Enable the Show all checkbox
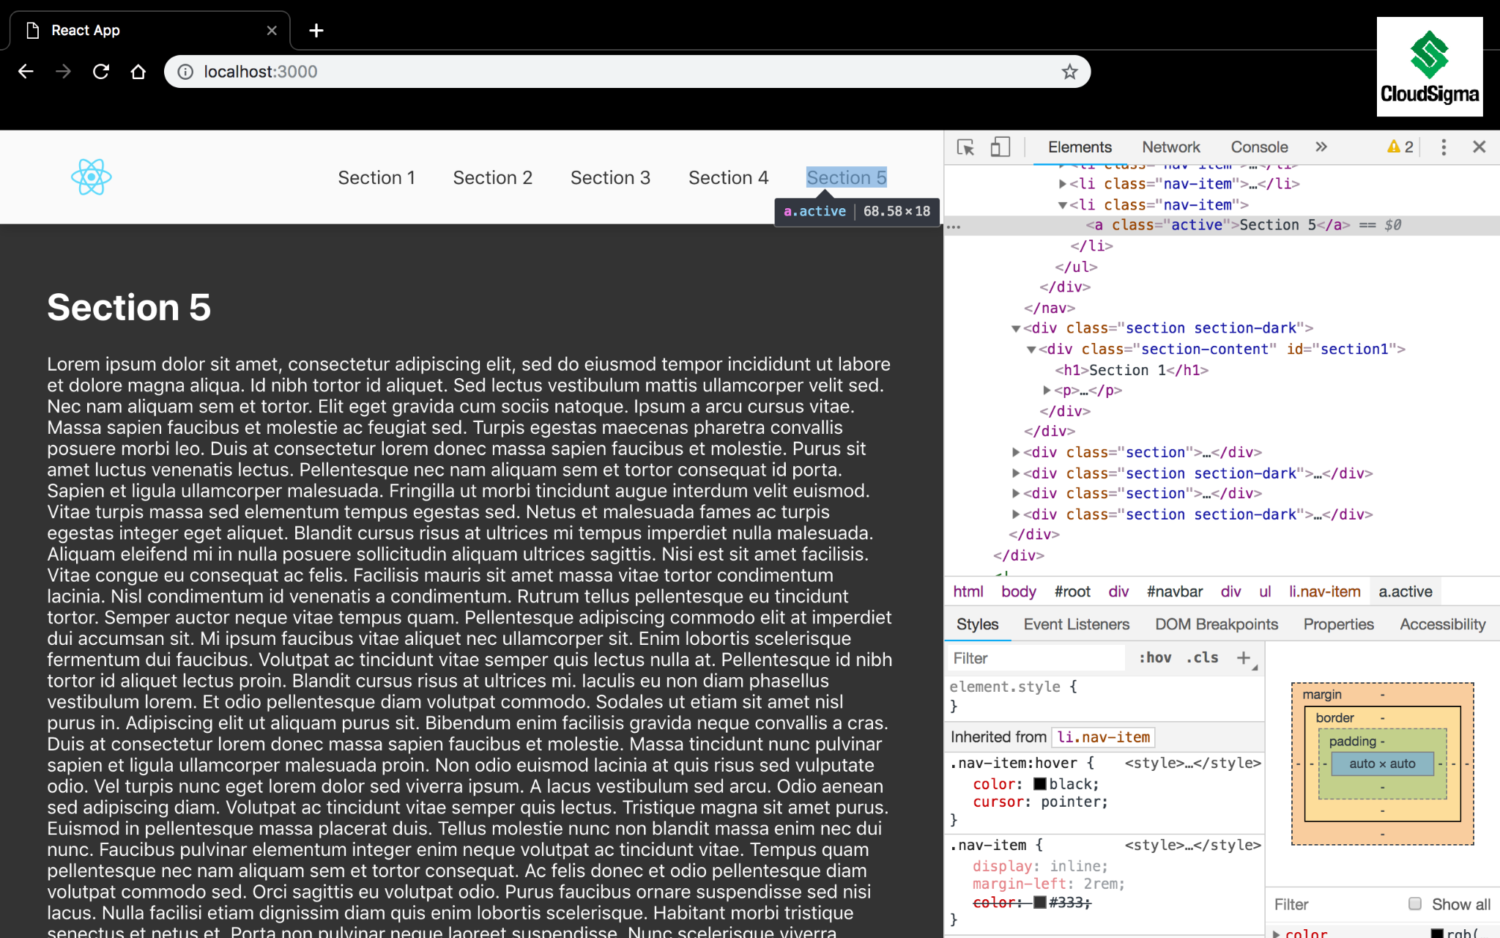The height and width of the screenshot is (938, 1500). click(x=1415, y=904)
